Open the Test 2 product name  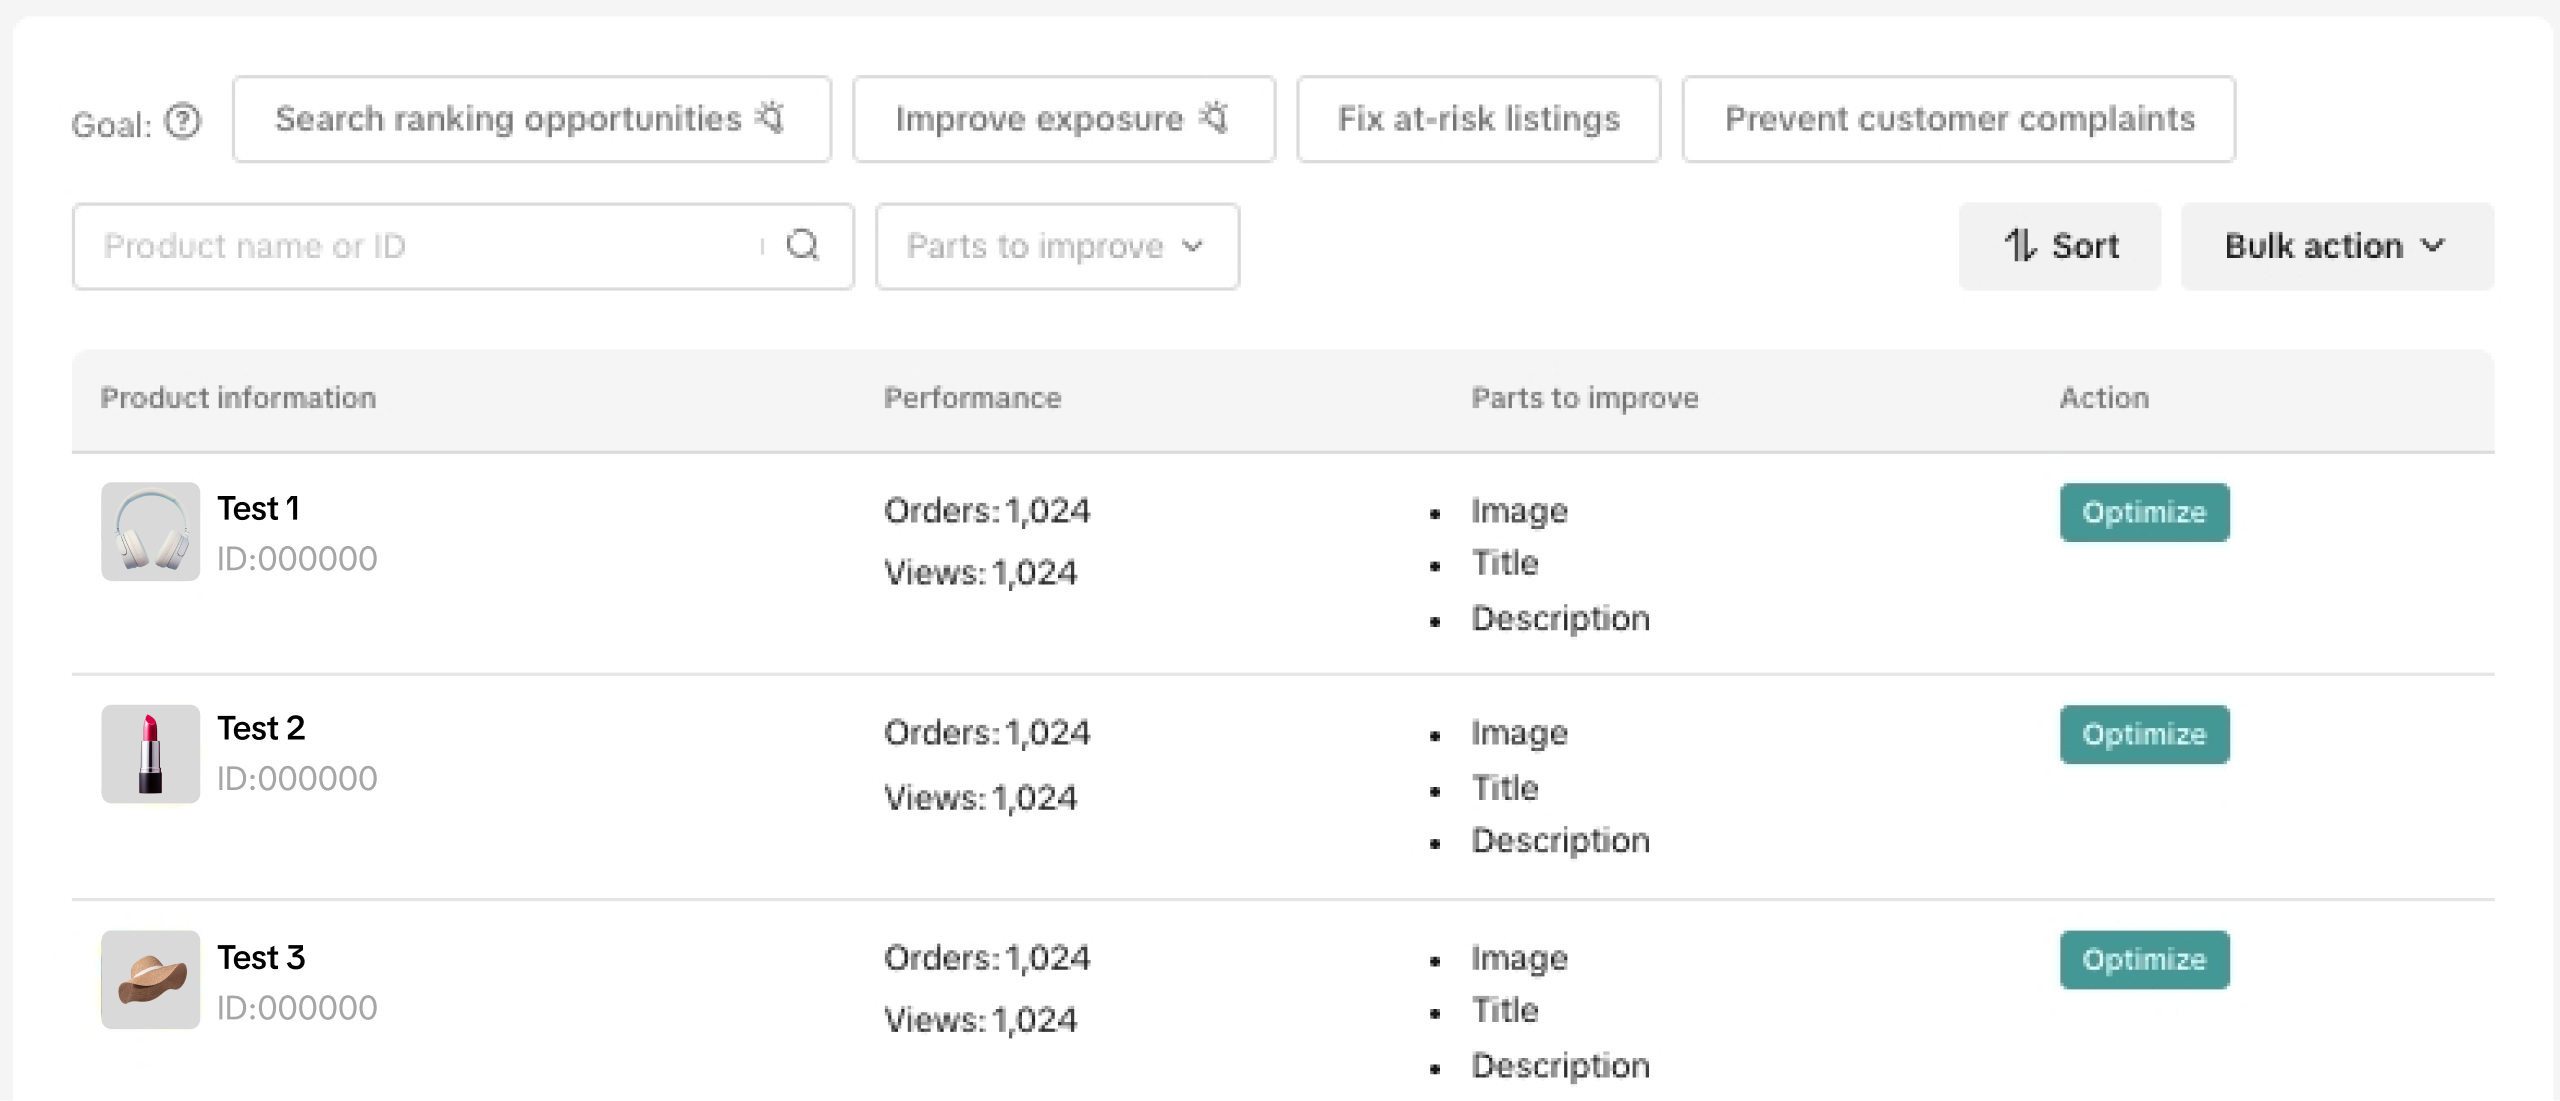coord(261,728)
